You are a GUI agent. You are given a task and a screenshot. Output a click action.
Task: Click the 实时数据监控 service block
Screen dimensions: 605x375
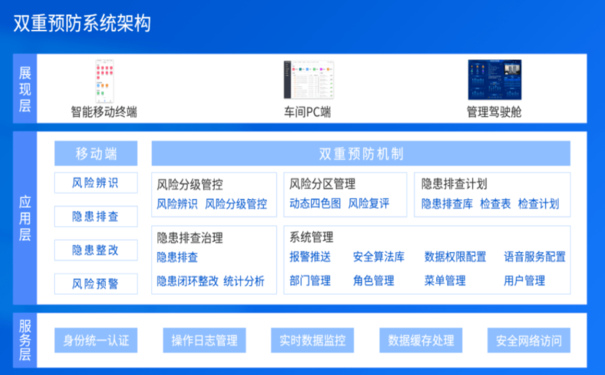point(312,340)
